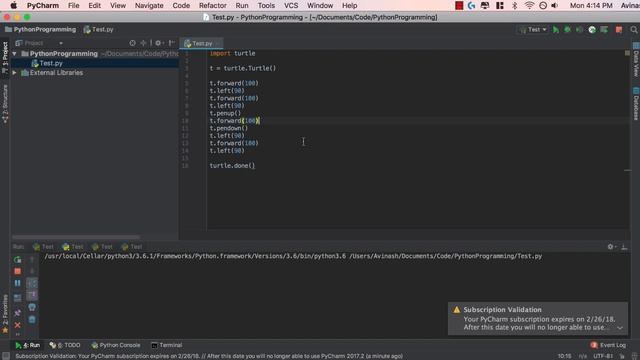640x360 pixels.
Task: Hide the Project tool window
Action: pyautogui.click(x=172, y=43)
